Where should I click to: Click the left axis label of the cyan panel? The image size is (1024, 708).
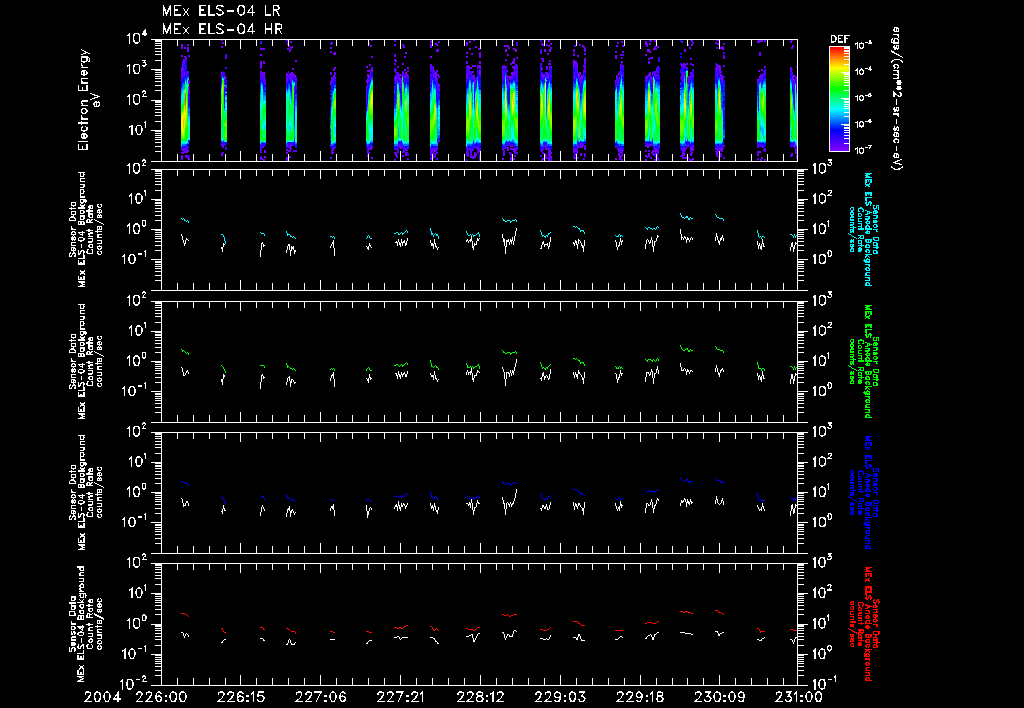(x=86, y=229)
